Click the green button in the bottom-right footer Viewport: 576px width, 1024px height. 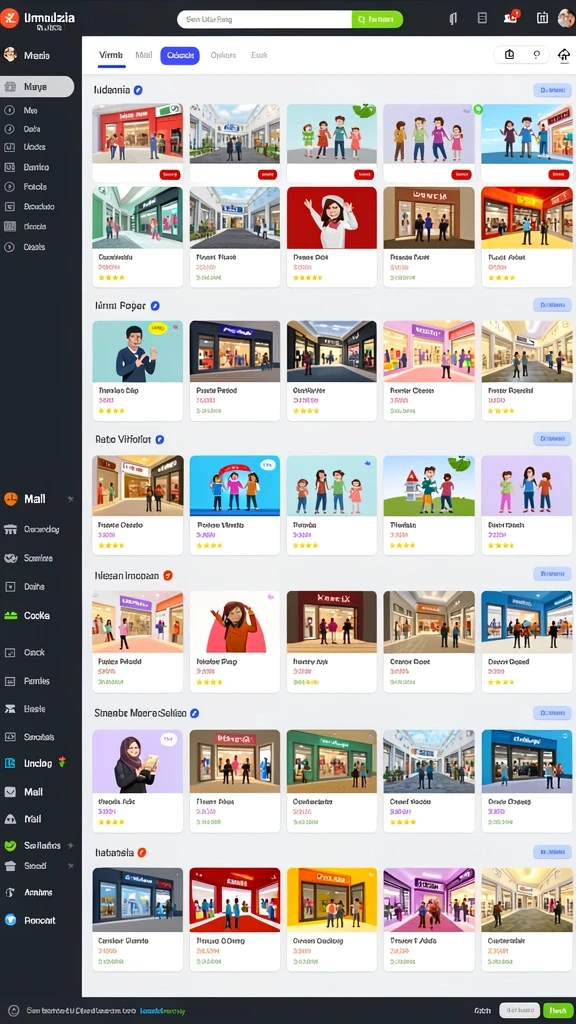[558, 1010]
